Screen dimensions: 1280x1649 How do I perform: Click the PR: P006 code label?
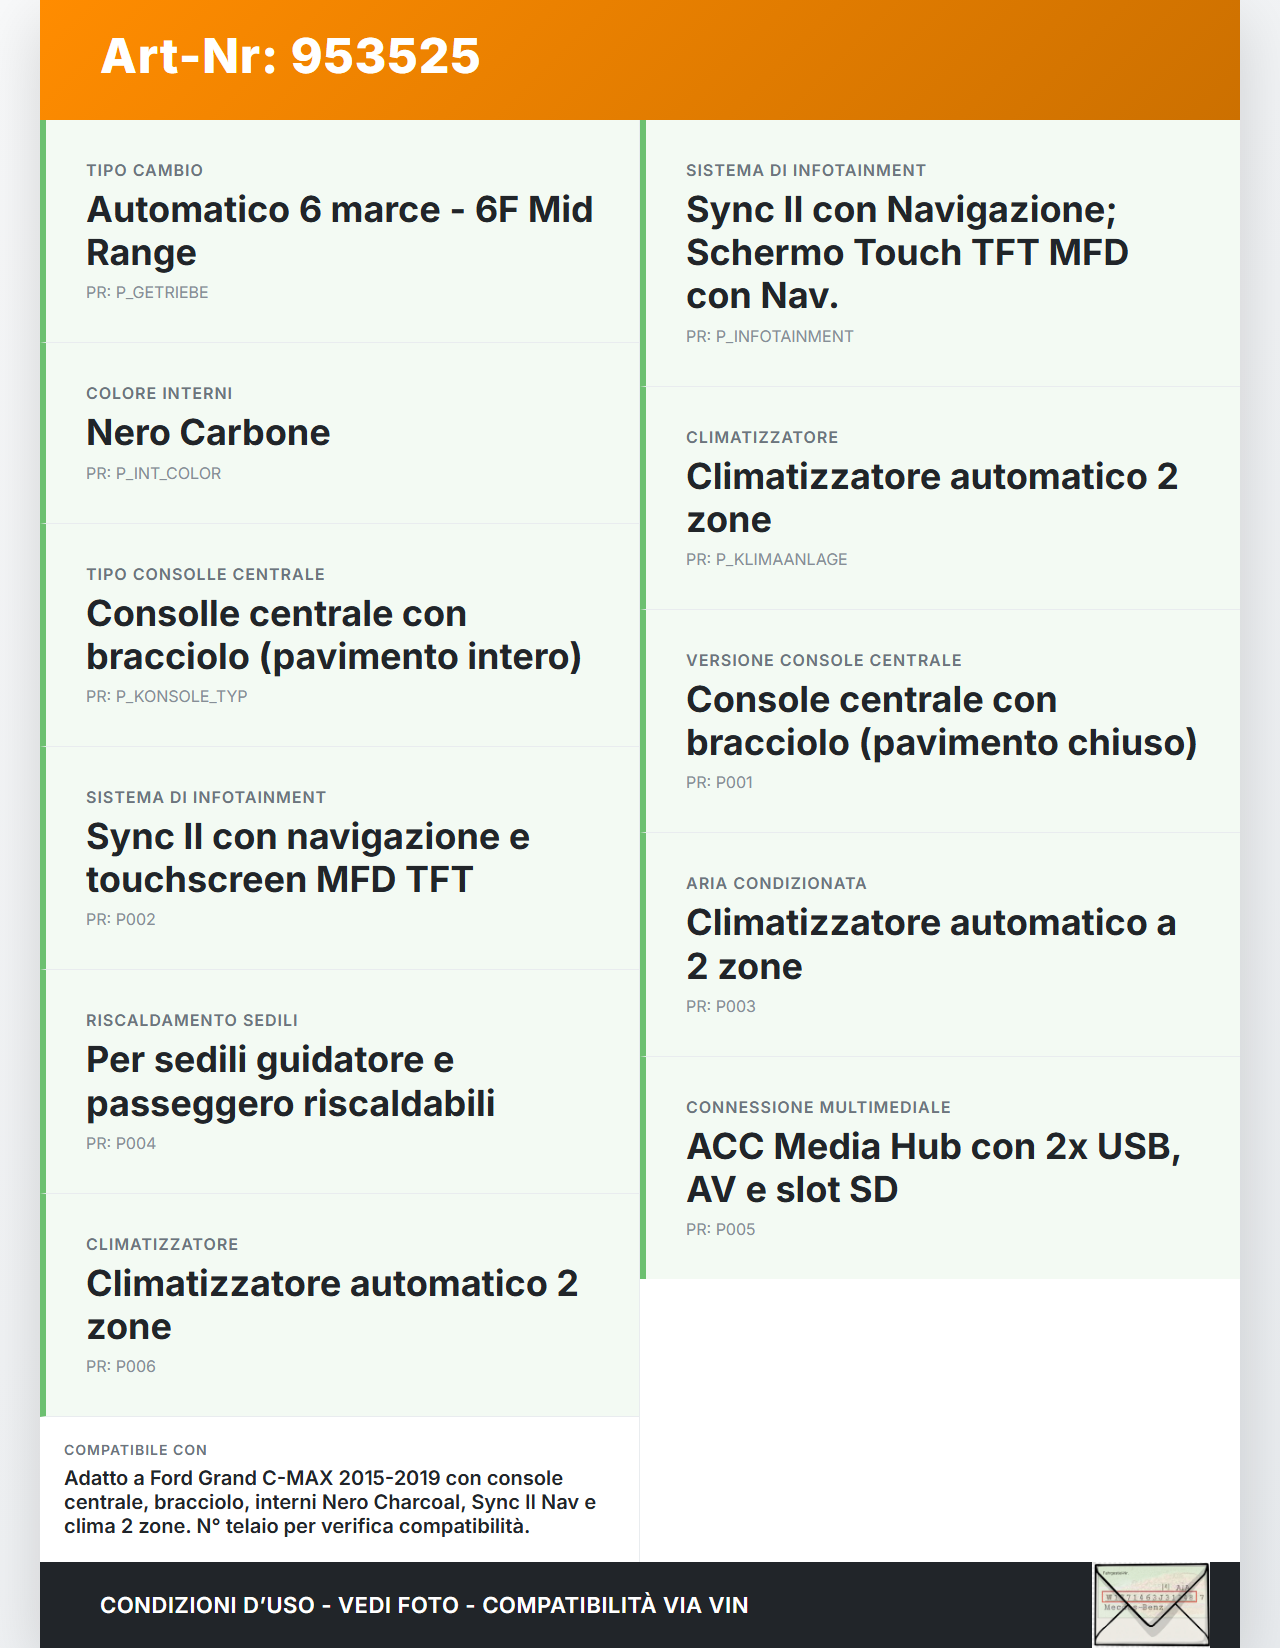tap(121, 1367)
